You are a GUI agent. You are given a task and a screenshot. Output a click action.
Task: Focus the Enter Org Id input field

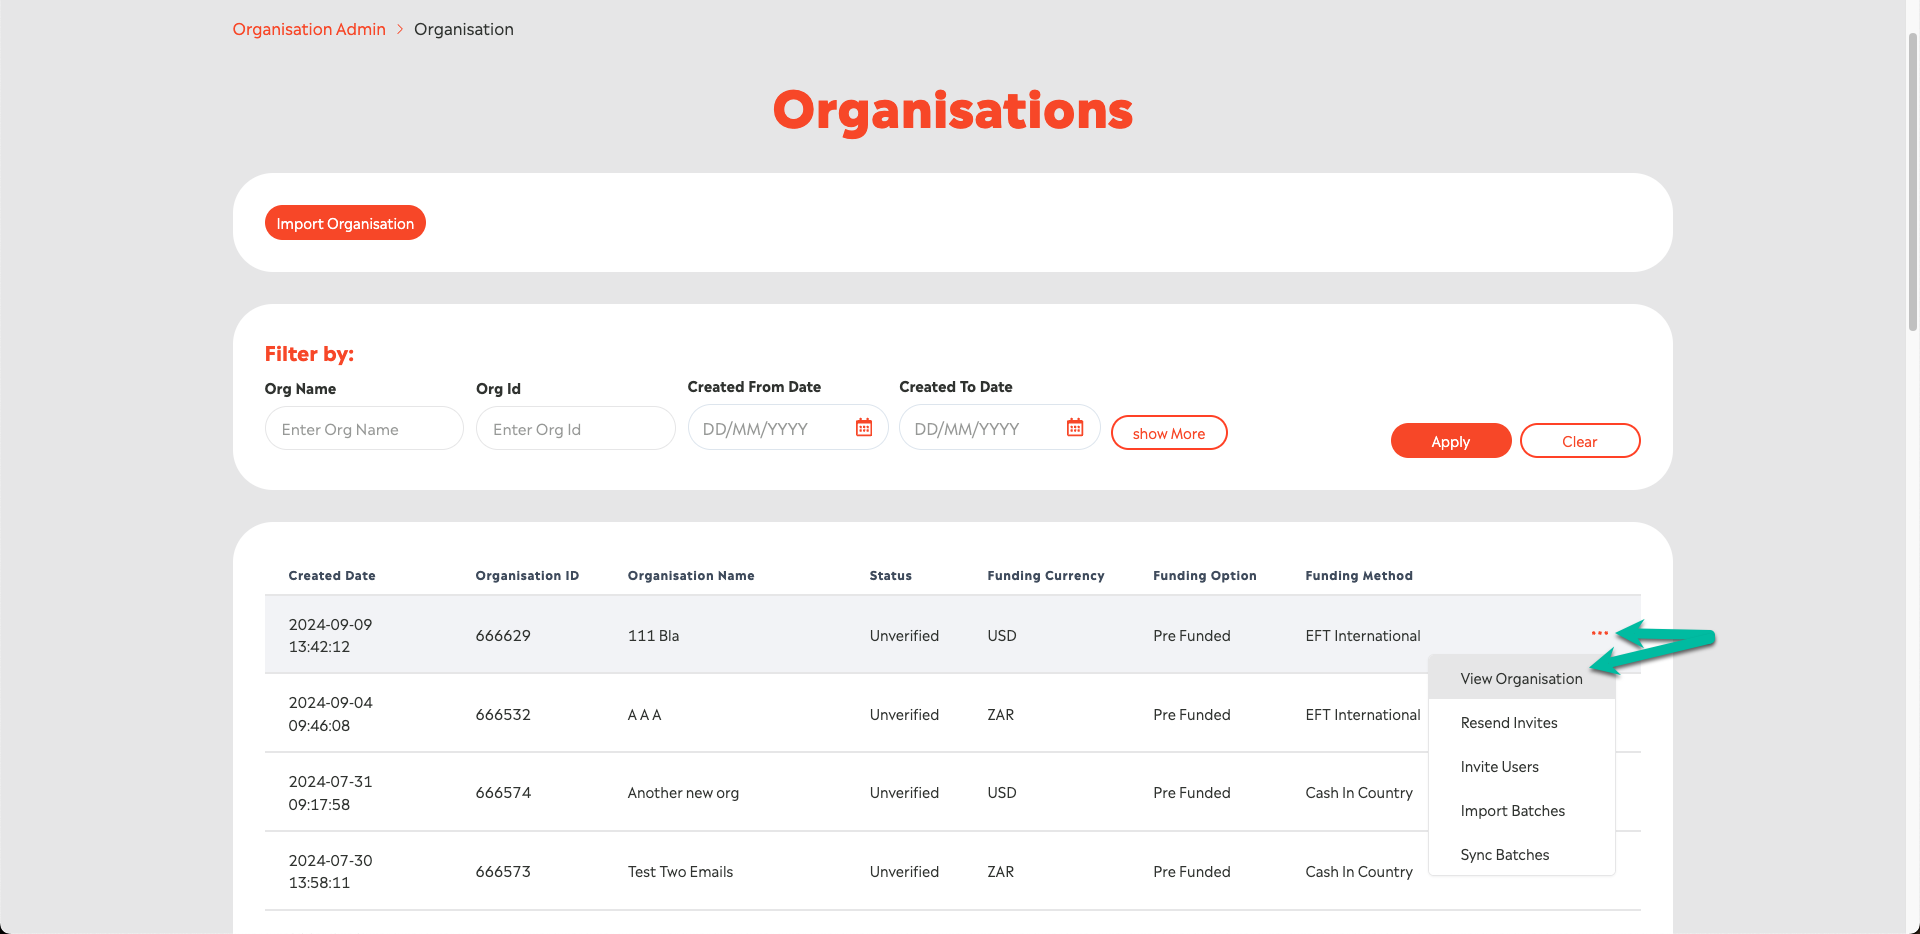click(x=575, y=428)
